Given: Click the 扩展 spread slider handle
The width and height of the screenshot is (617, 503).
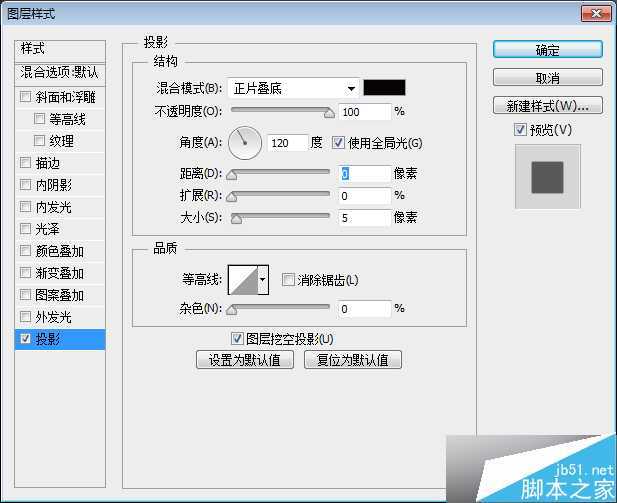Looking at the screenshot, I should point(232,196).
